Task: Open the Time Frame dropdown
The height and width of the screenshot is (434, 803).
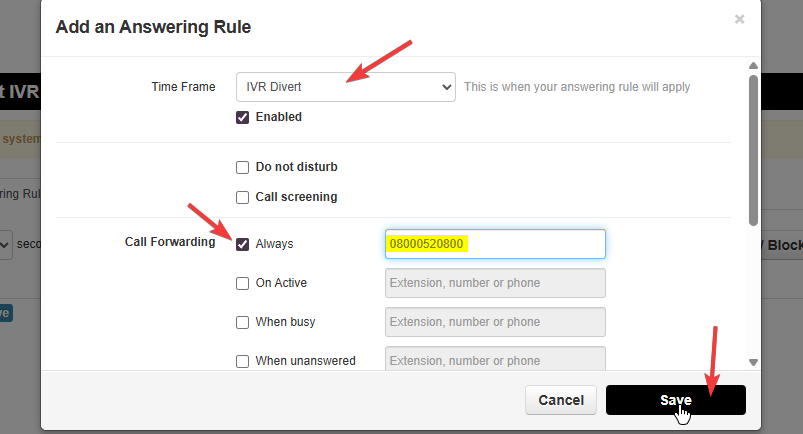Action: click(346, 87)
